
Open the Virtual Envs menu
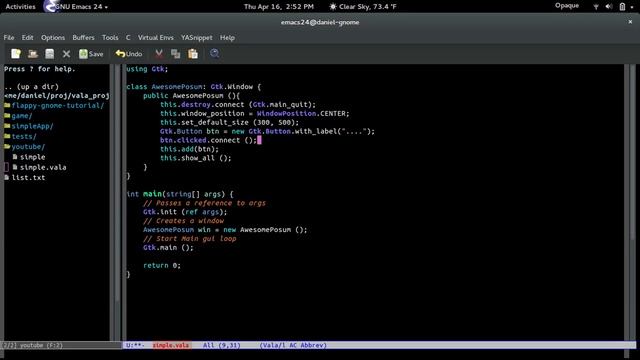[156, 38]
